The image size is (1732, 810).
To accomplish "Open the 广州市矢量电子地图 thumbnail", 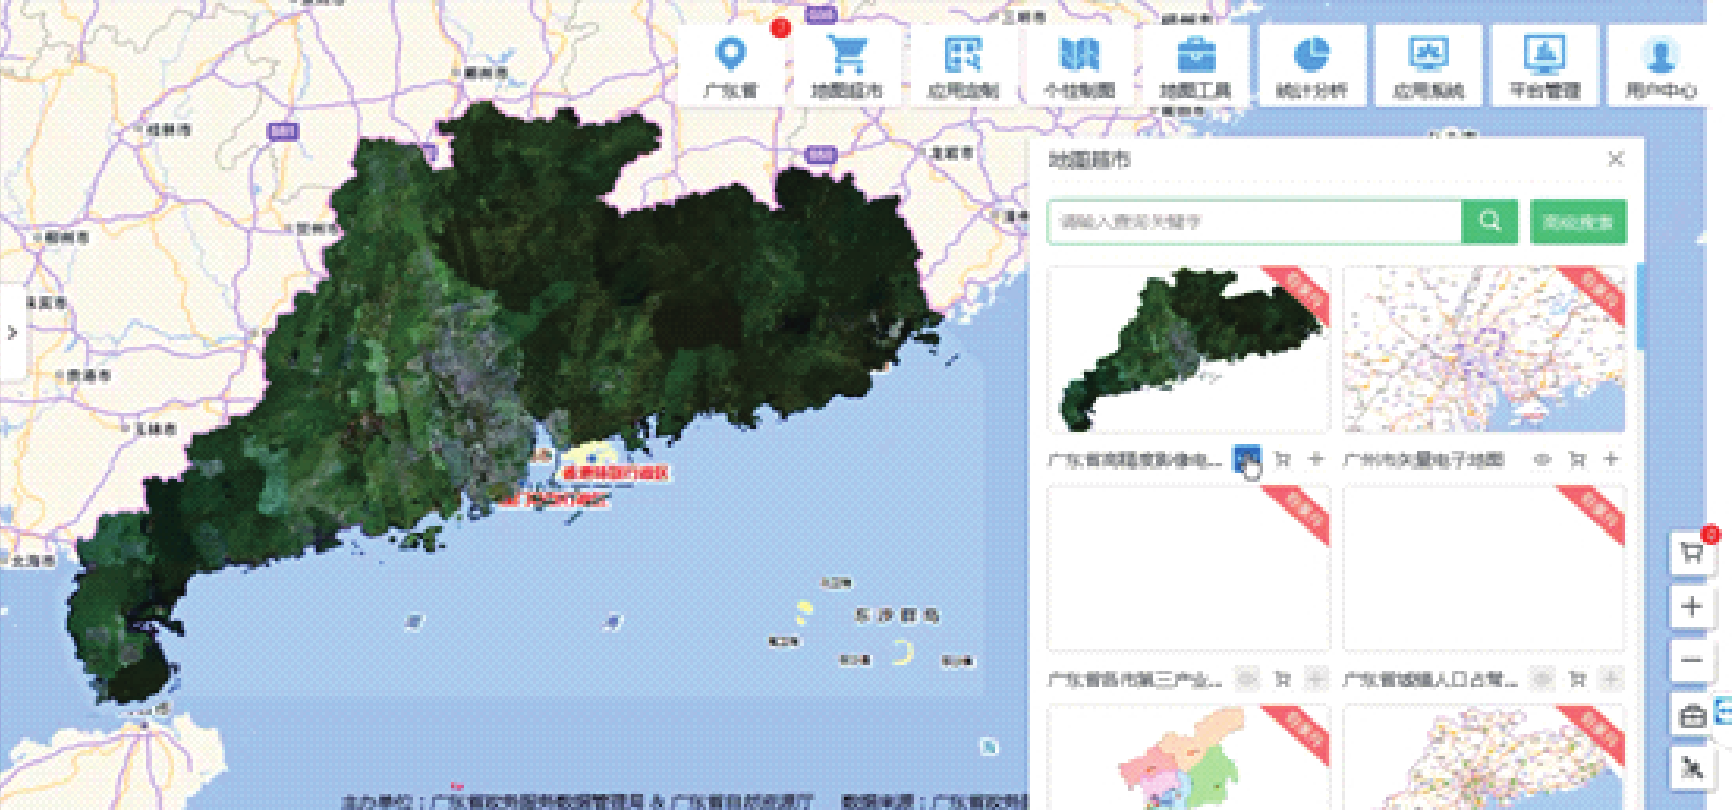I will click(x=1484, y=349).
